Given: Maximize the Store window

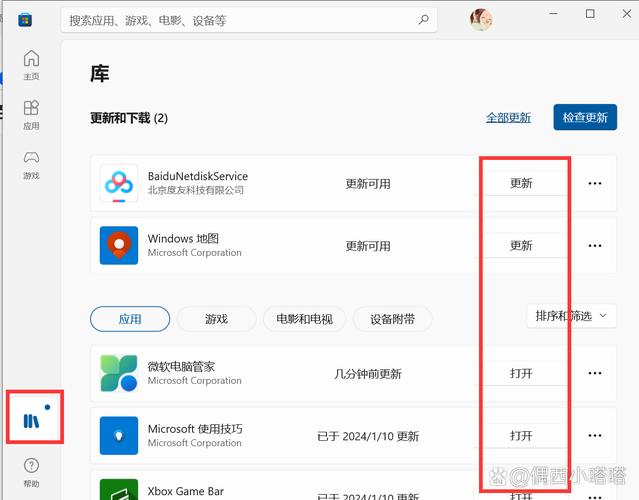Looking at the screenshot, I should [x=590, y=14].
